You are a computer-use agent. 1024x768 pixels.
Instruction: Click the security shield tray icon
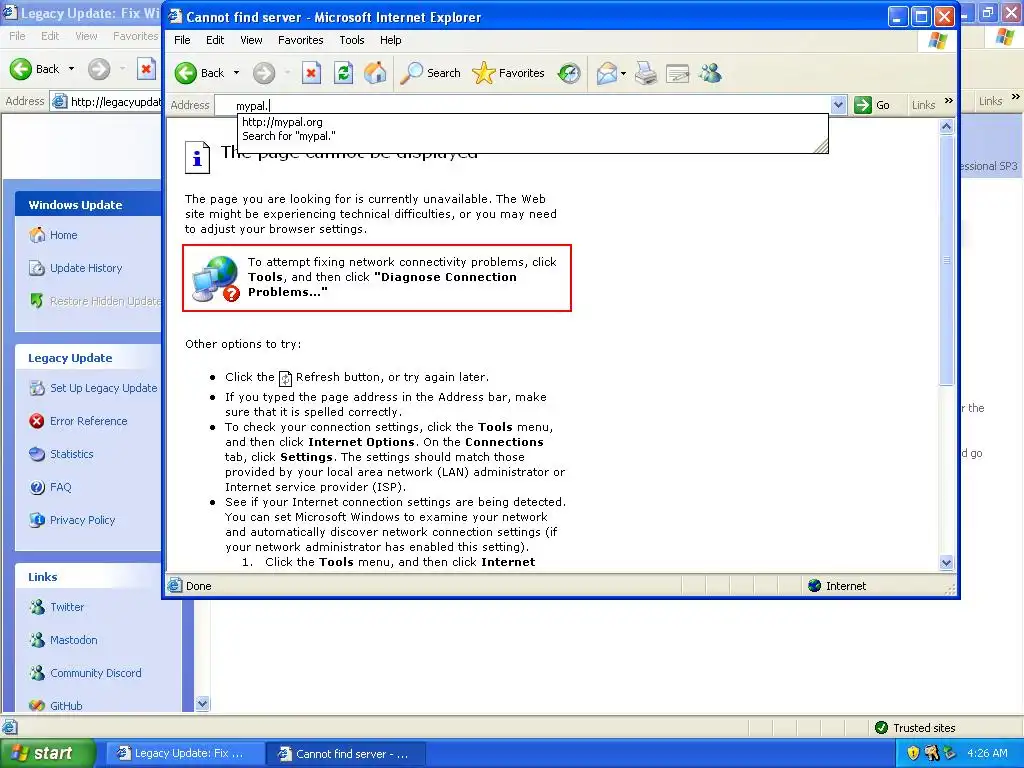point(913,753)
